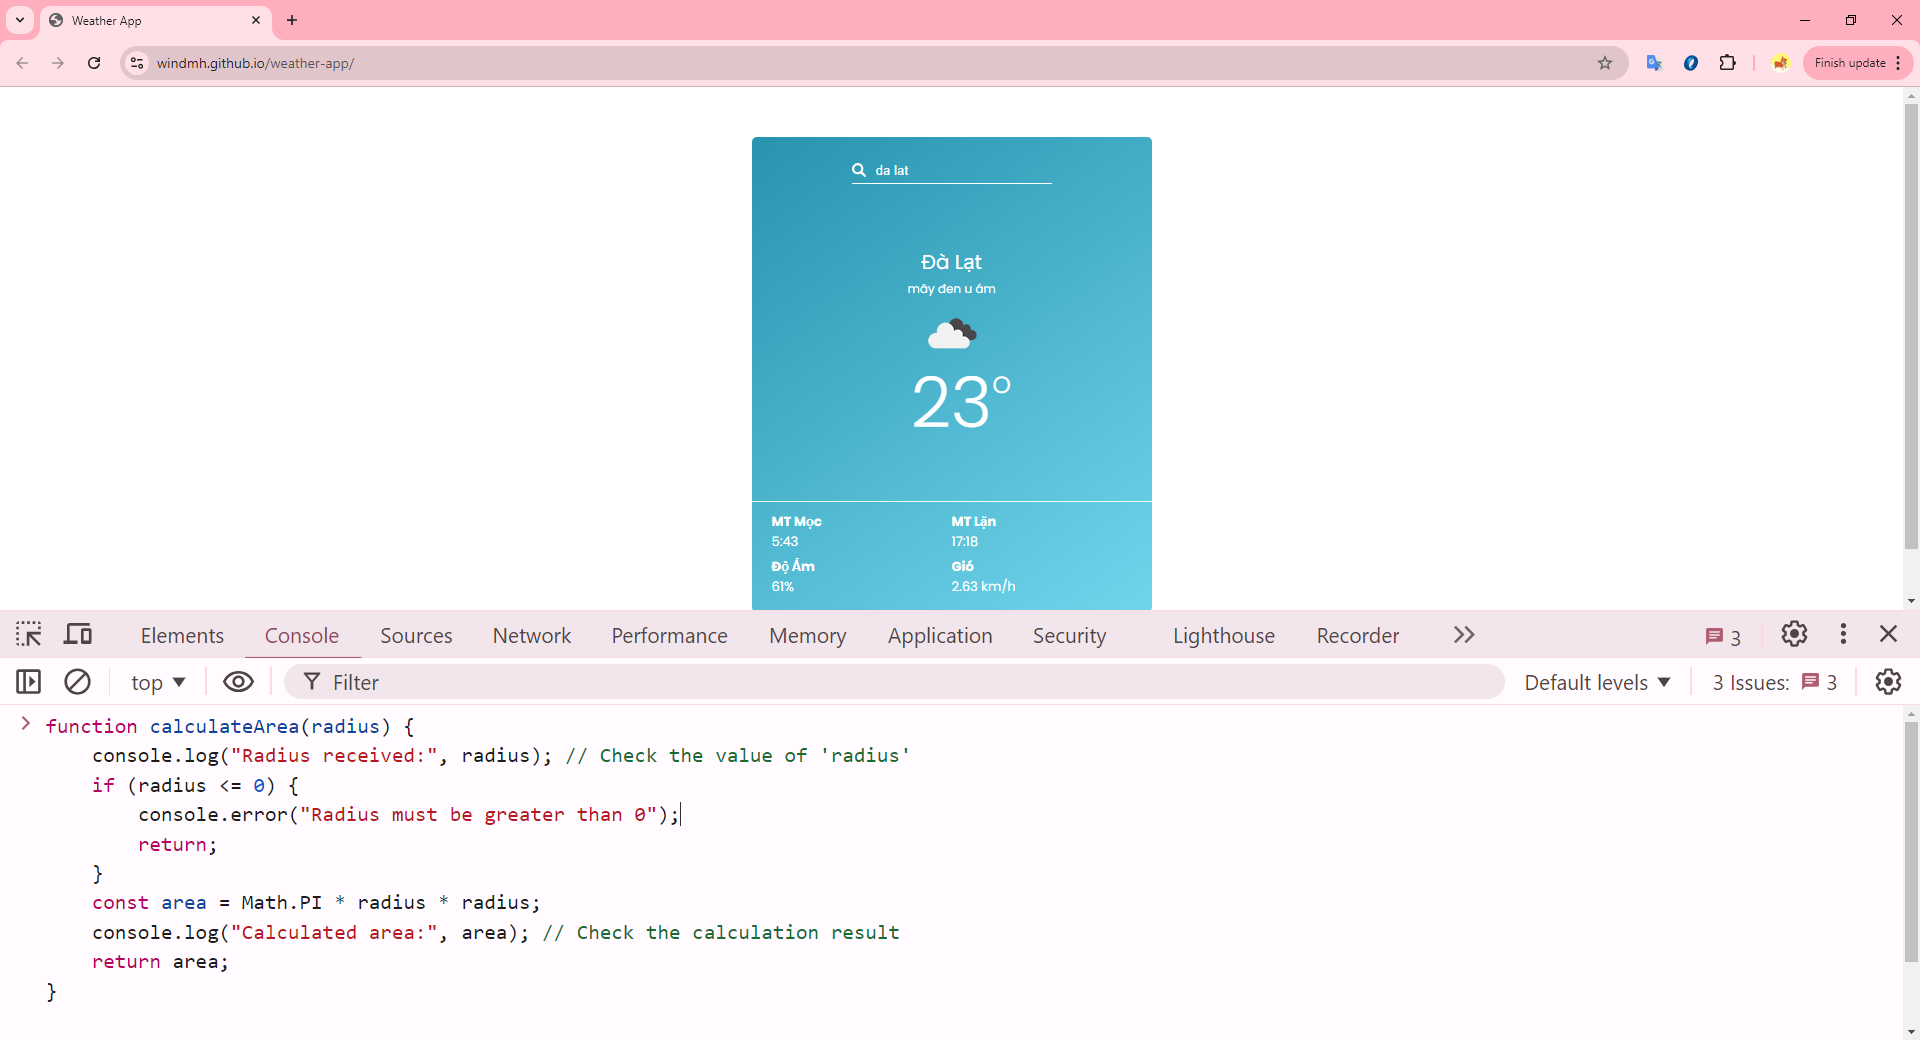Click the console Filter input field
1920x1040 pixels.
(900, 682)
